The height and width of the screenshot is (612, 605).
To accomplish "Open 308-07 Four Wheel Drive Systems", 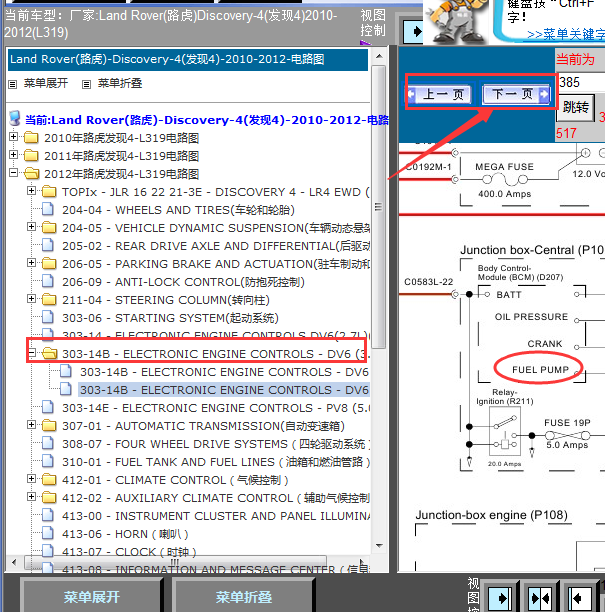I will click(x=216, y=444).
